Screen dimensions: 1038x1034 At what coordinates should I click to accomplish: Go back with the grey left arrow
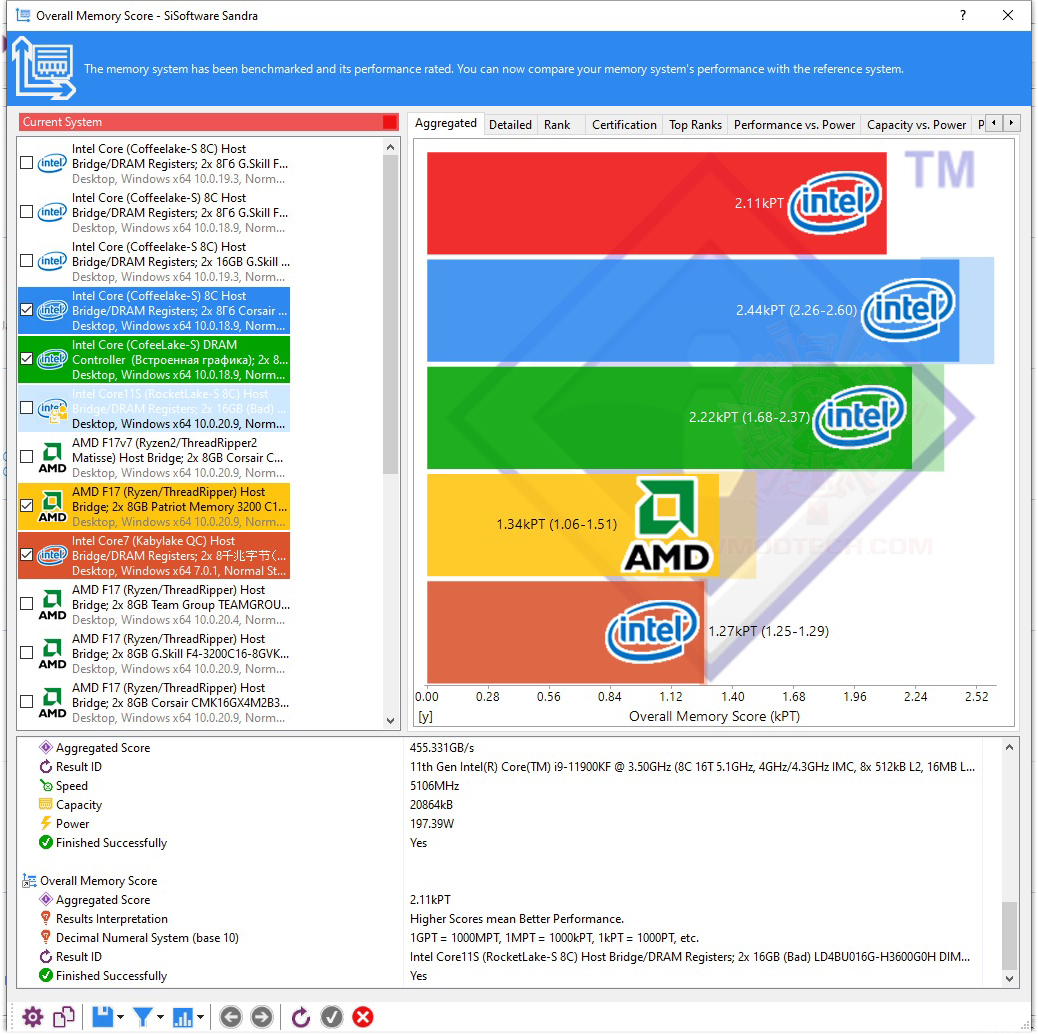(230, 1016)
